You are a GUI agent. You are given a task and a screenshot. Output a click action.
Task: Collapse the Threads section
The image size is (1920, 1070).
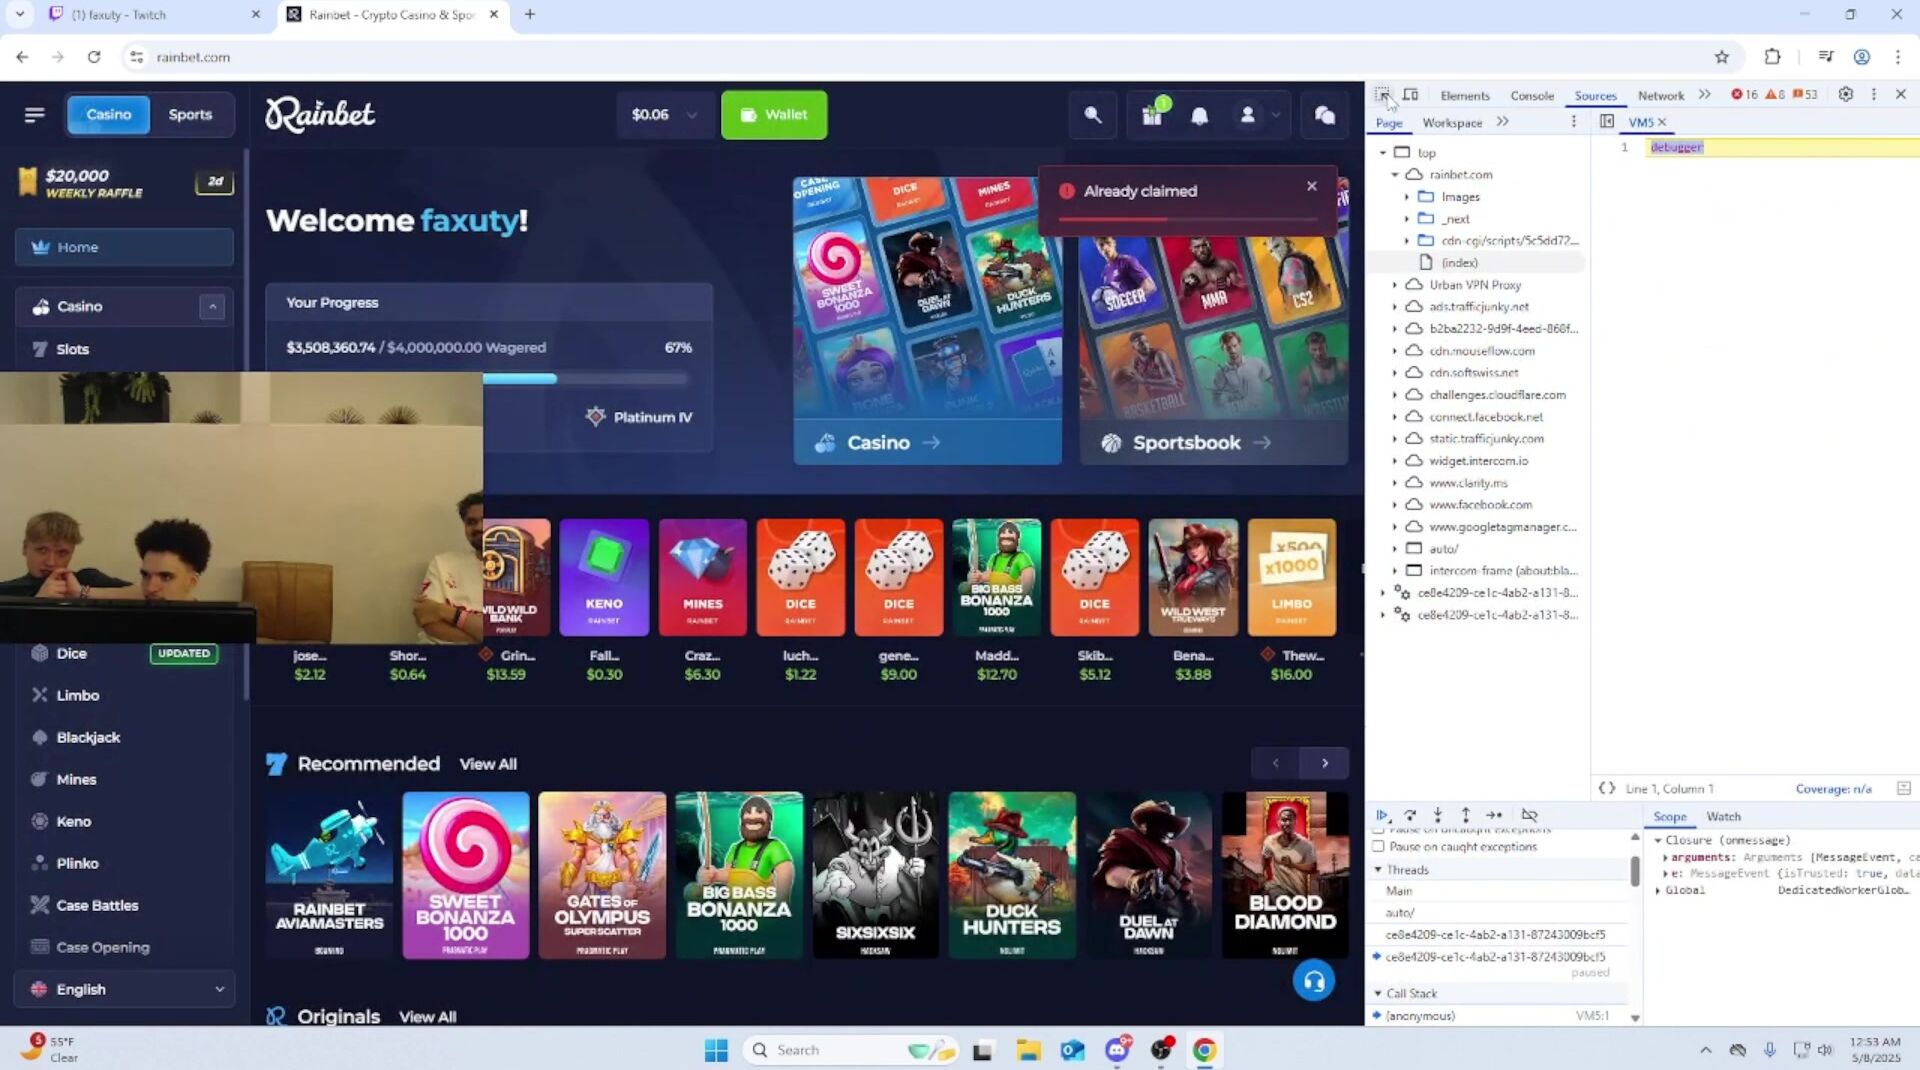[1378, 870]
